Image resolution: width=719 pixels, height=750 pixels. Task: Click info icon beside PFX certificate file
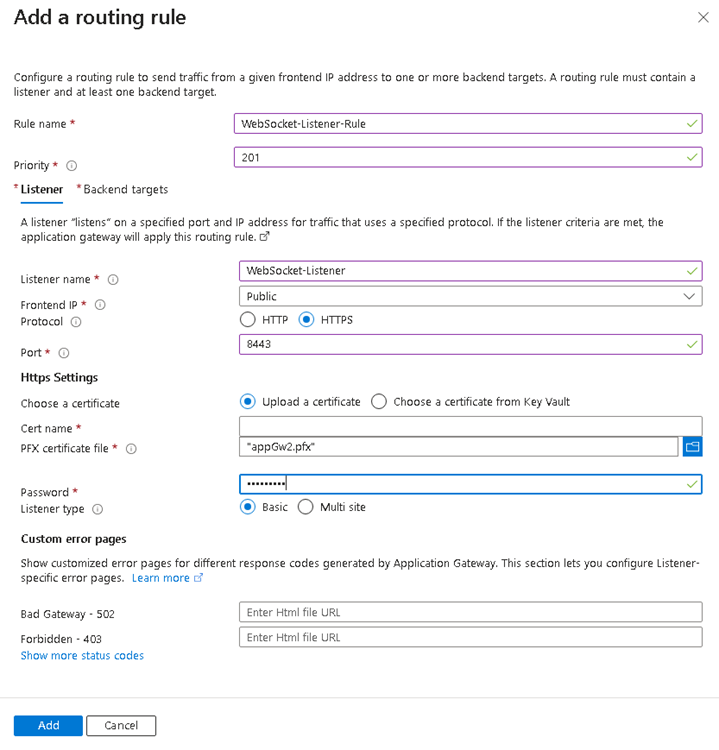tap(131, 449)
